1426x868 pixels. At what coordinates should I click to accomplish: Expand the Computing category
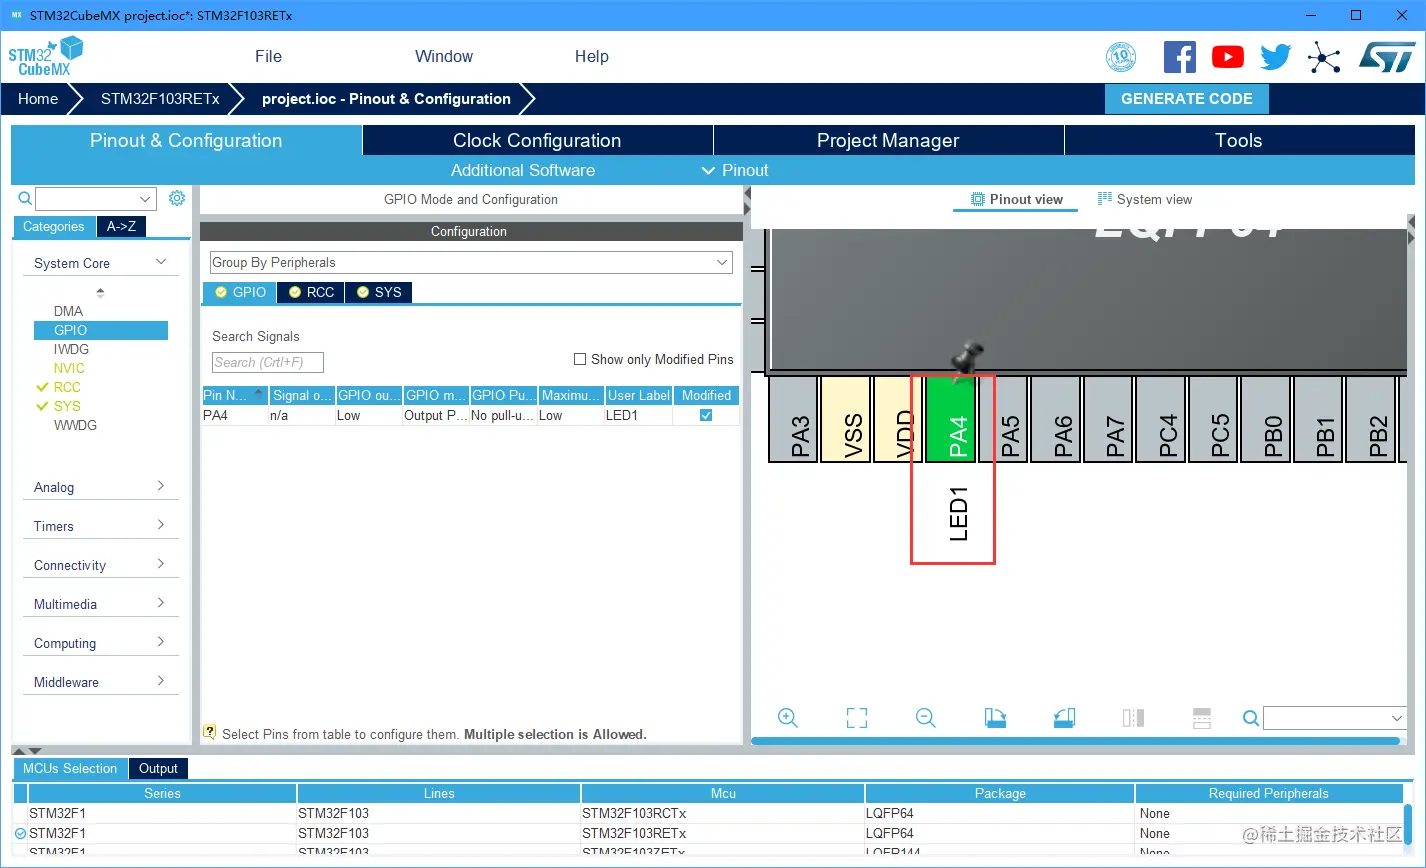tap(161, 642)
